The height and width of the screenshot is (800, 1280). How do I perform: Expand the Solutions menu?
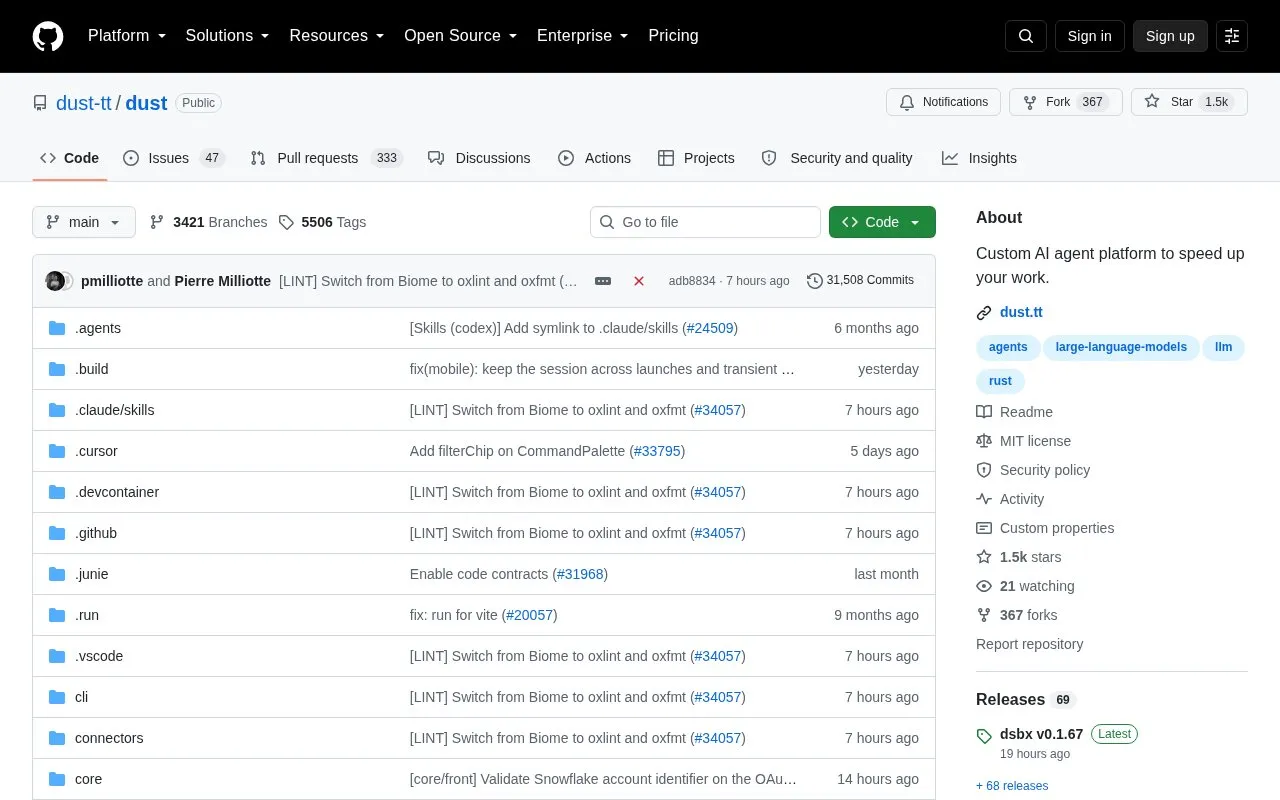[228, 36]
